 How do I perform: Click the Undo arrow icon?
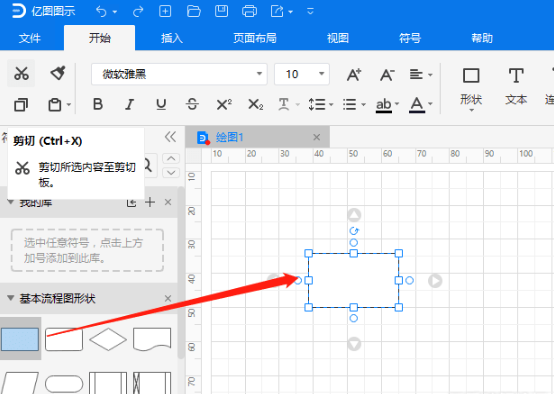coord(101,12)
